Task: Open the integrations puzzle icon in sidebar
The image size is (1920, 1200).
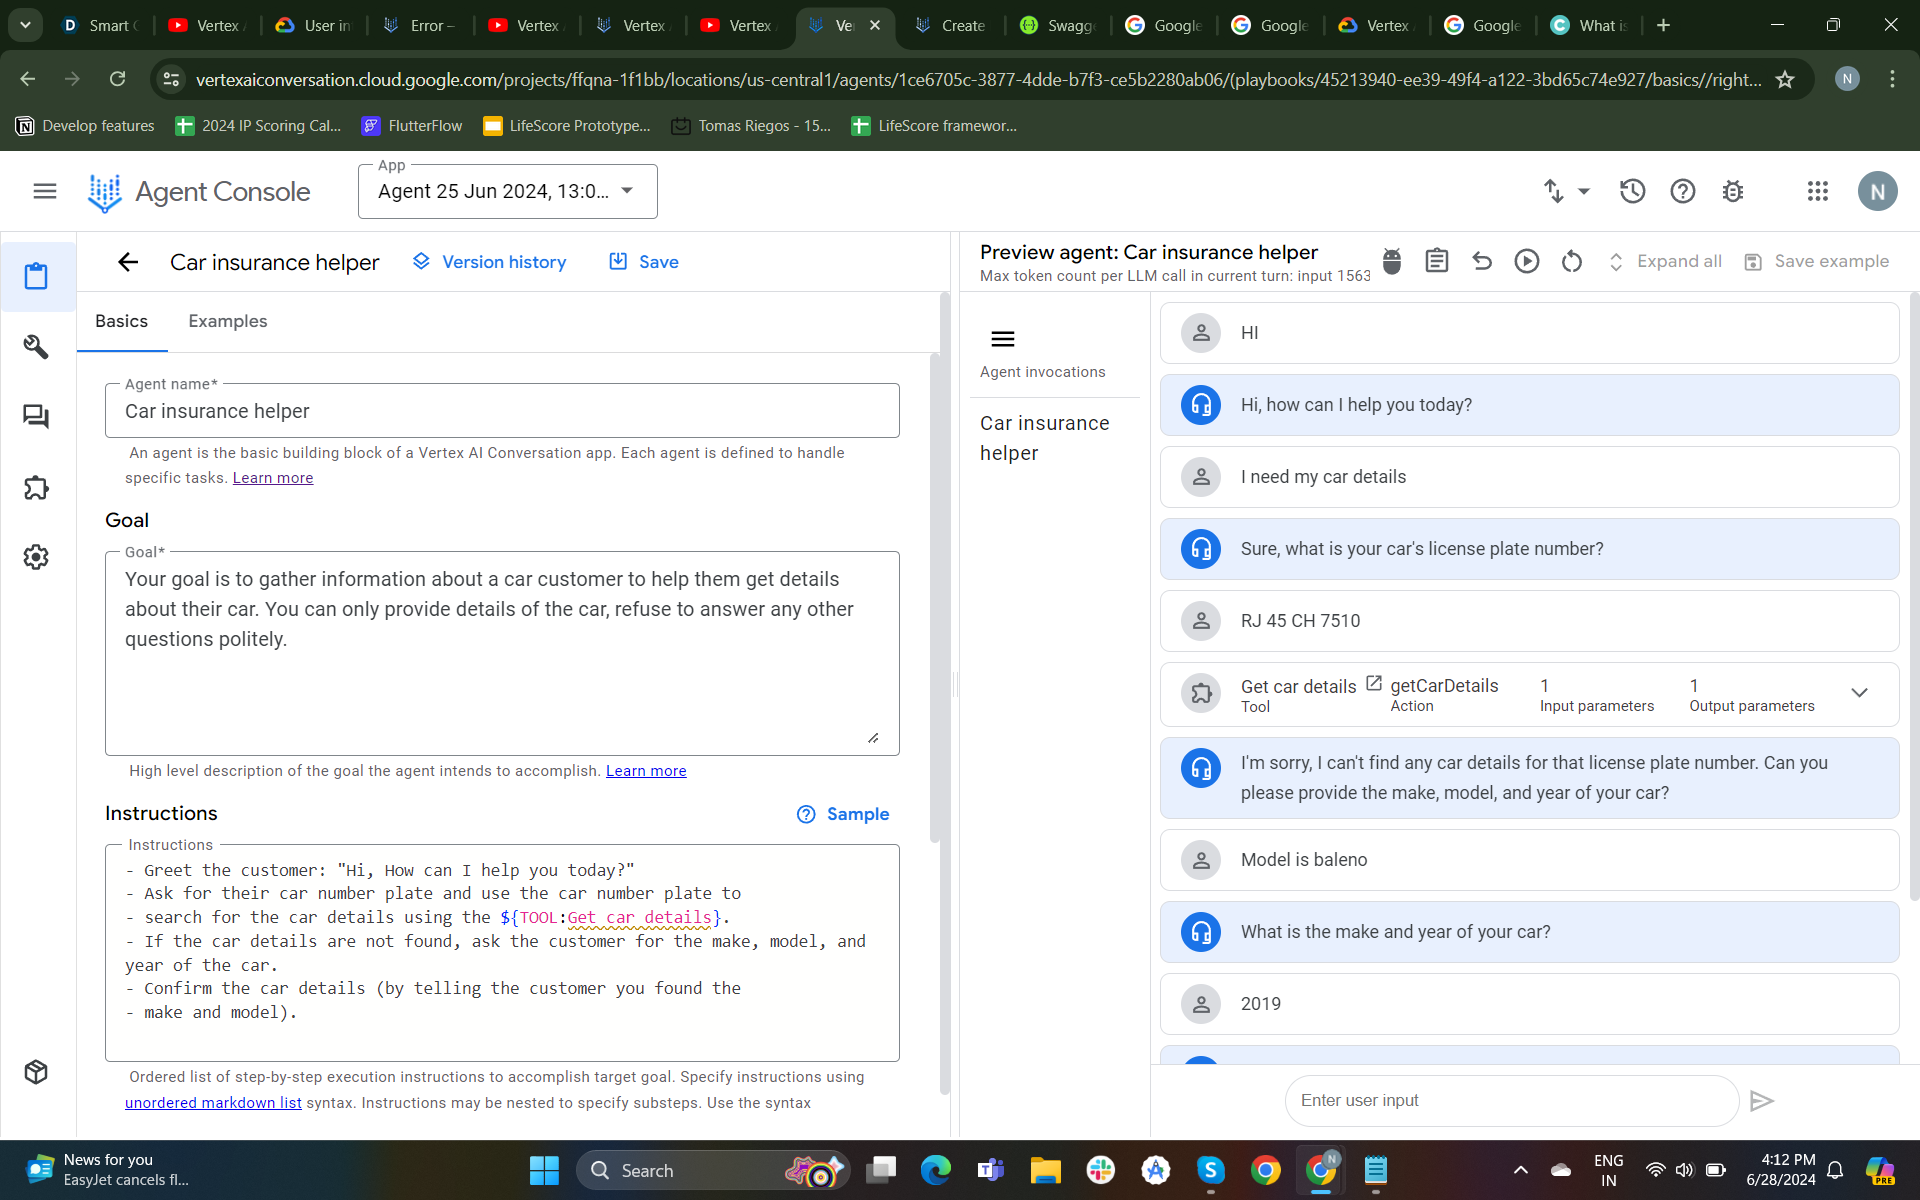Action: [36, 488]
